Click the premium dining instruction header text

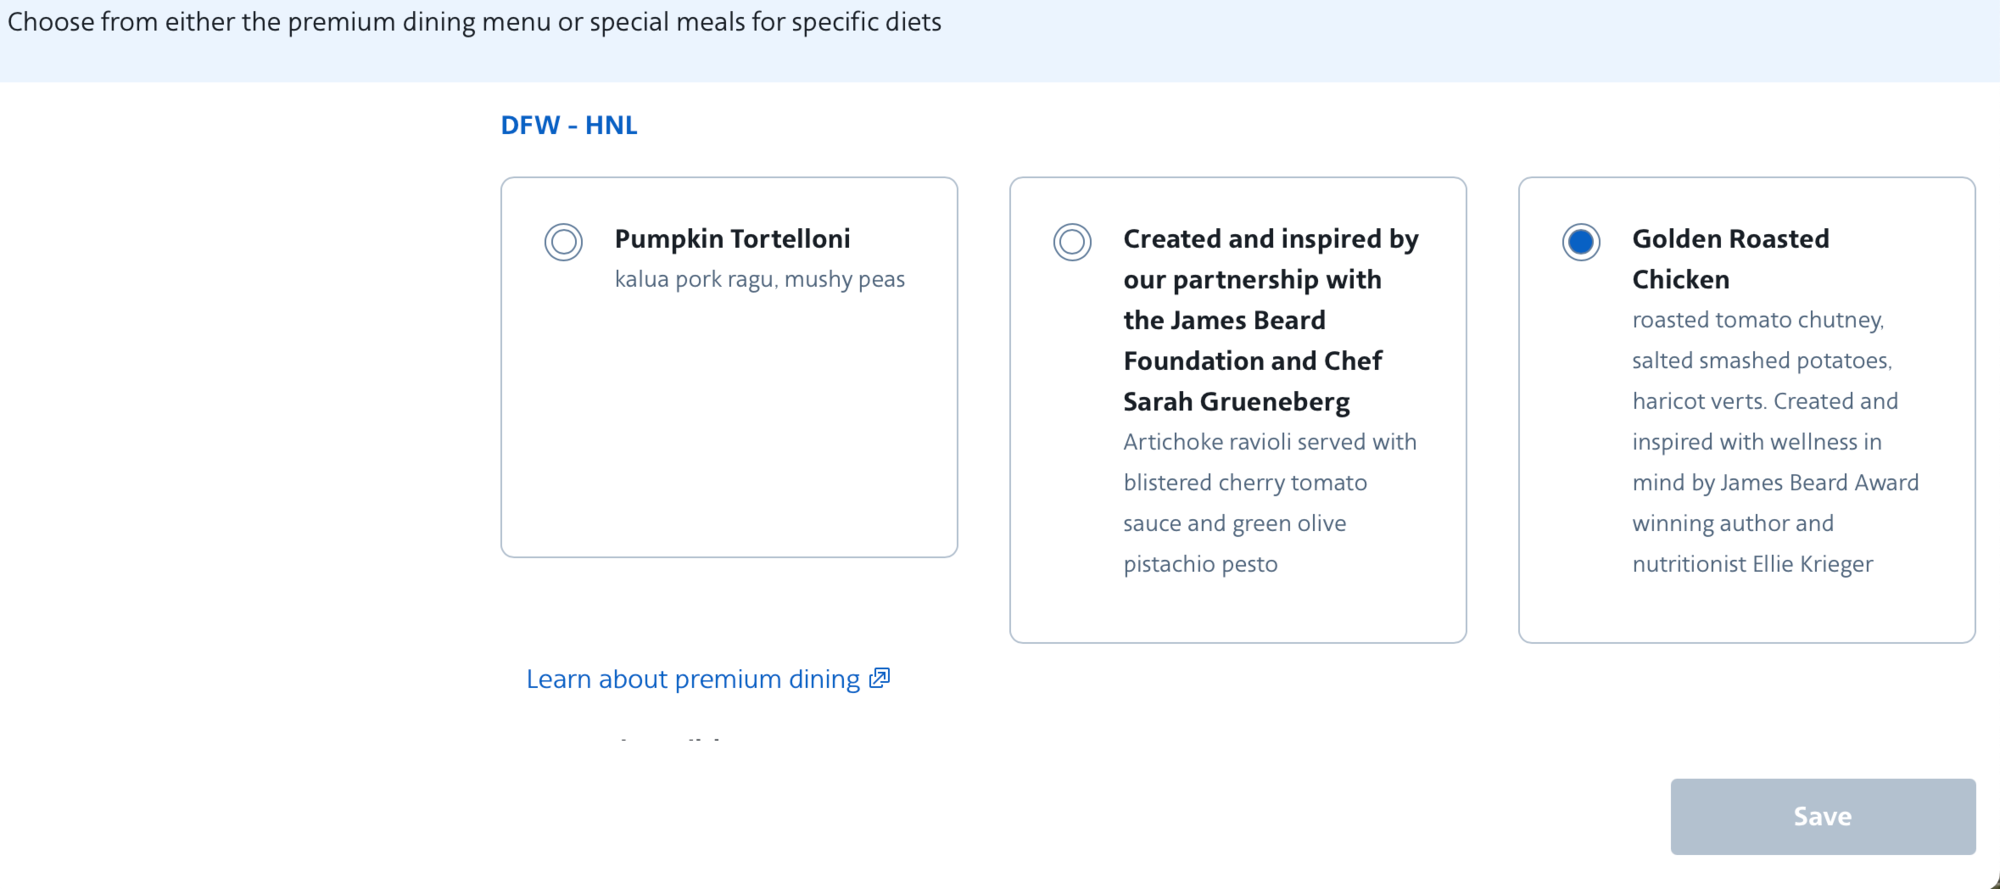[474, 22]
